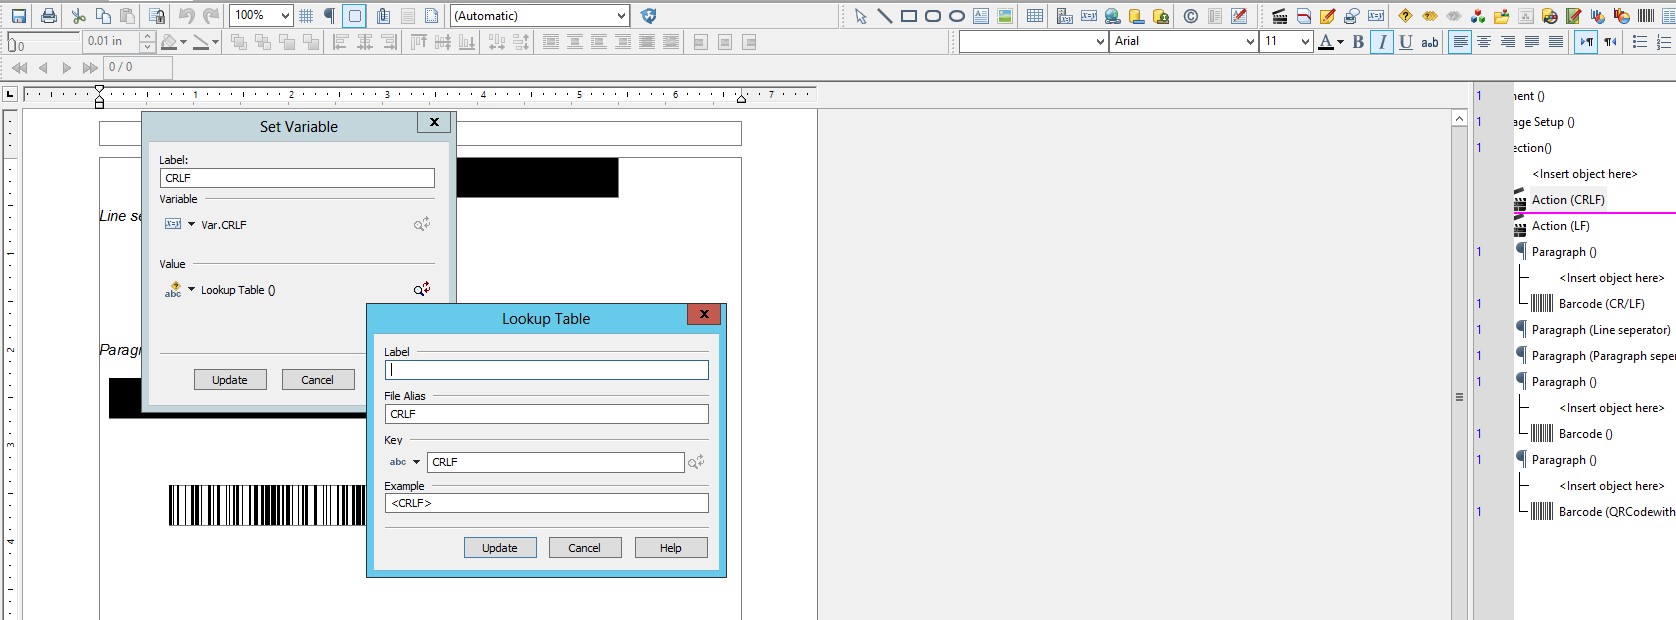Image resolution: width=1676 pixels, height=620 pixels.
Task: Insert a table with the table icon
Action: point(1035,16)
